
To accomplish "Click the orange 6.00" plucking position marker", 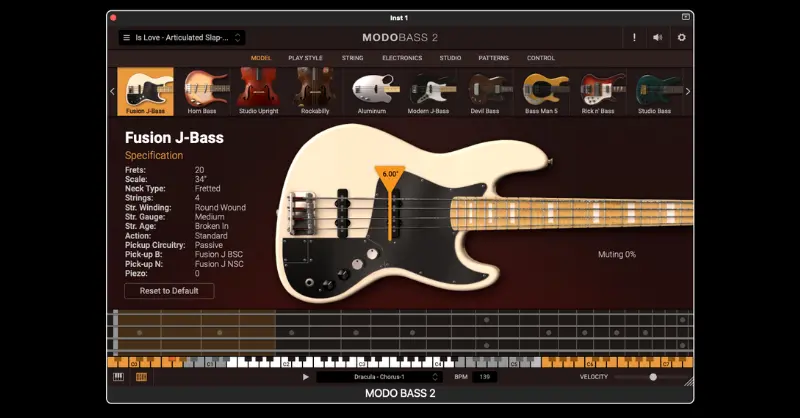I will [x=390, y=175].
